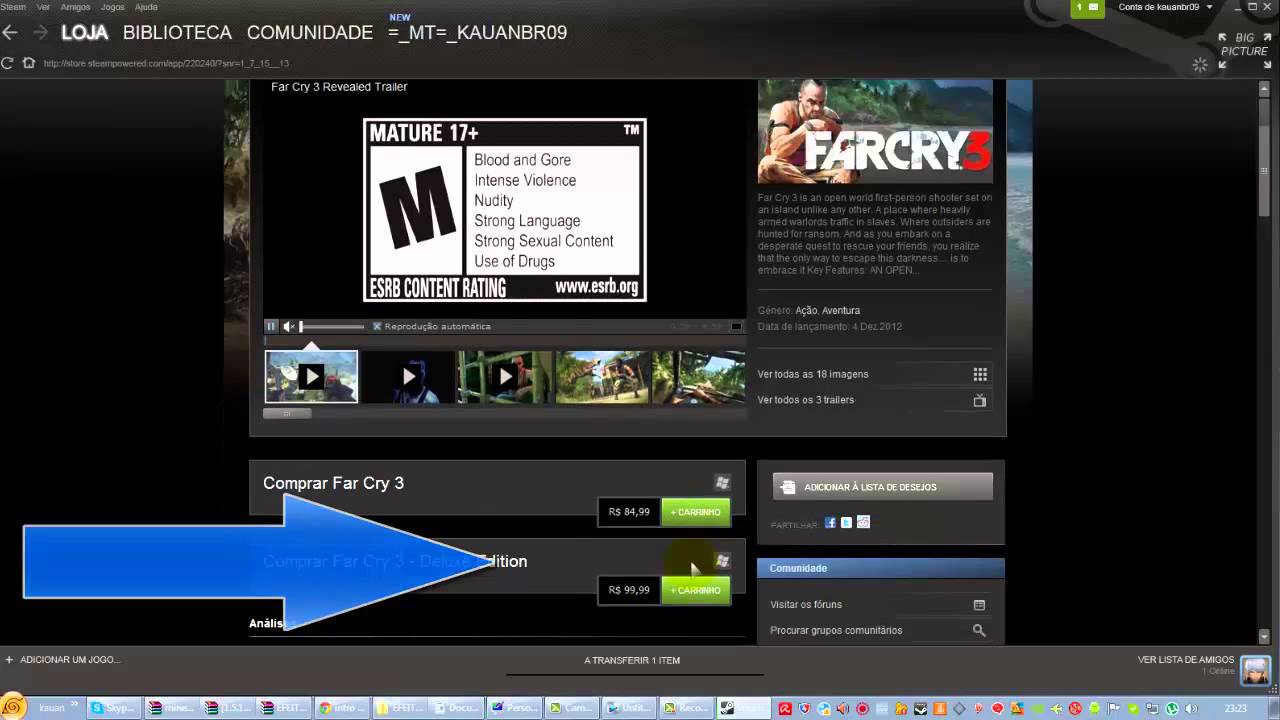Add Far Cry 3 R$ 84,99 to cart
1280x720 pixels.
click(x=696, y=512)
